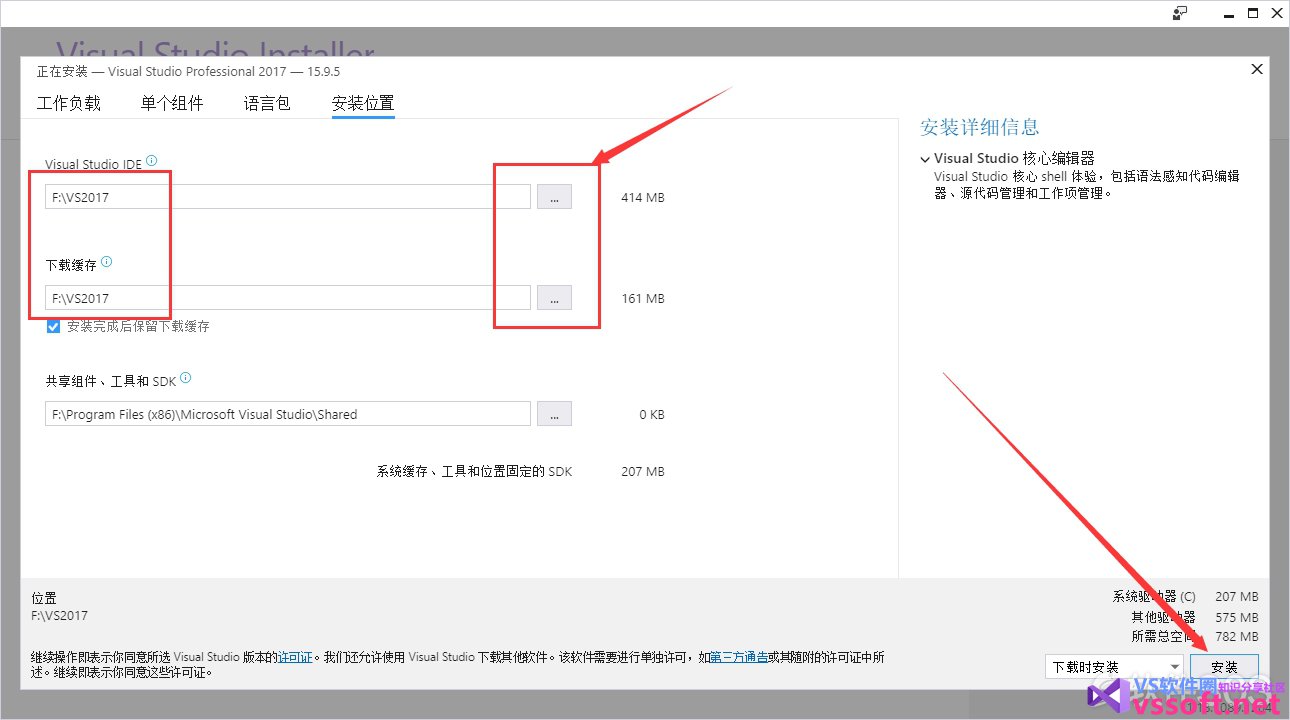Click the 系统缓存、工具和位置固定的 SDK label
The height and width of the screenshot is (720, 1290).
pos(474,471)
